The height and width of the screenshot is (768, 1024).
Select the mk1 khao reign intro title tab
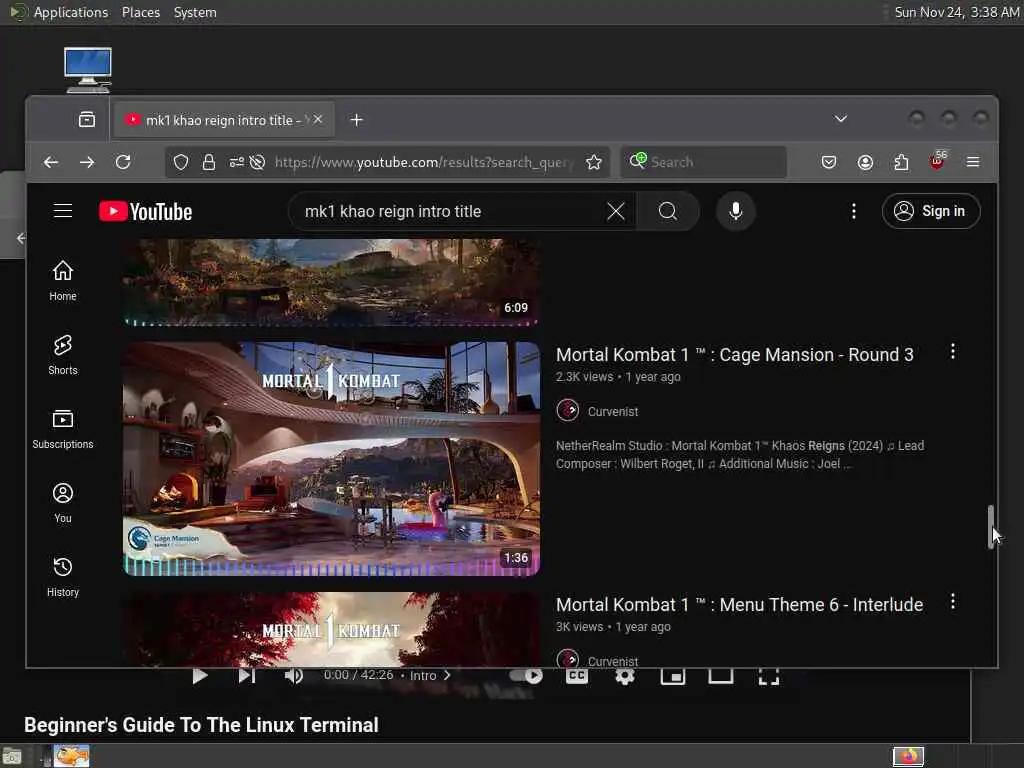click(x=224, y=120)
